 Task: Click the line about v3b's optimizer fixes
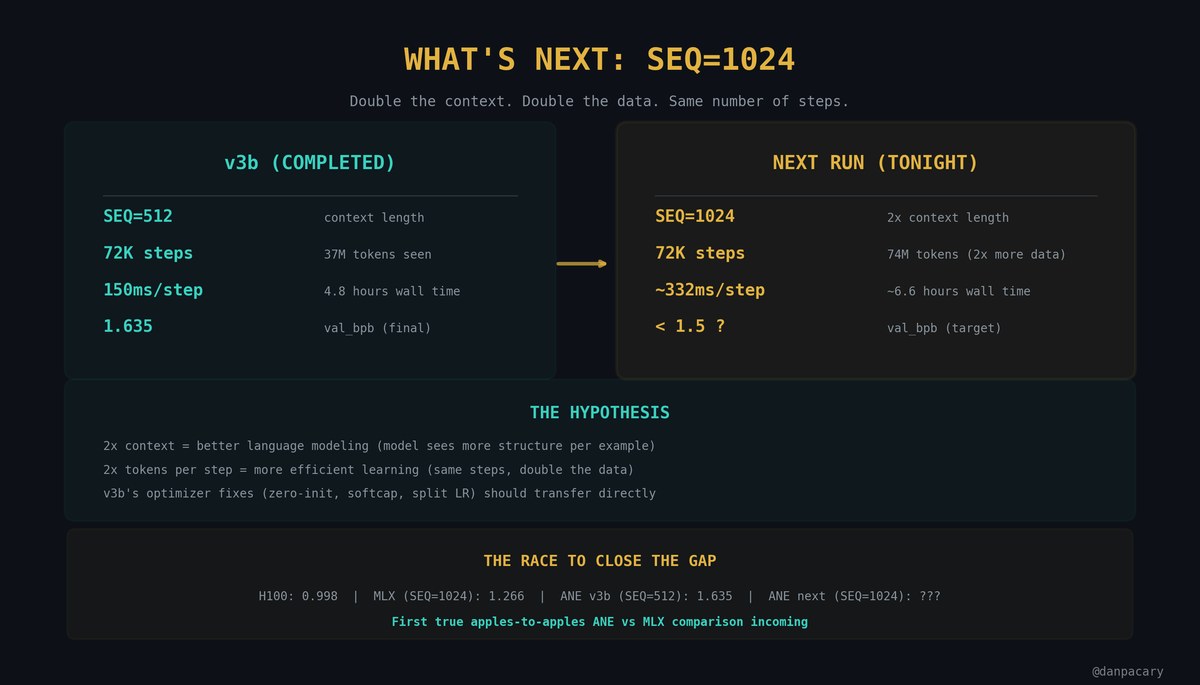coord(379,494)
